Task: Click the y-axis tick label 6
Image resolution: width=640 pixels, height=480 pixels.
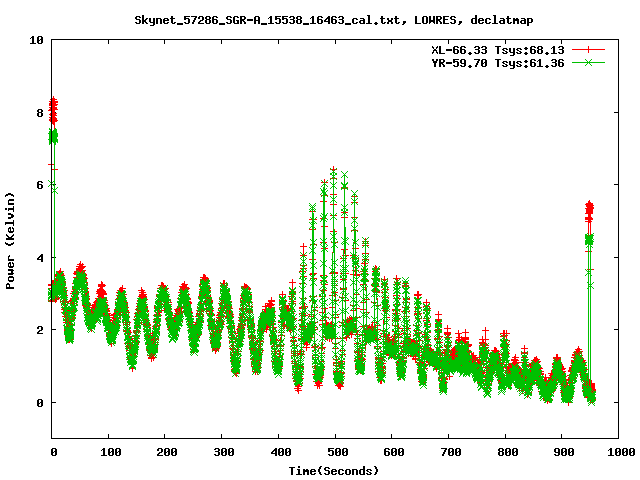Action: 40,185
